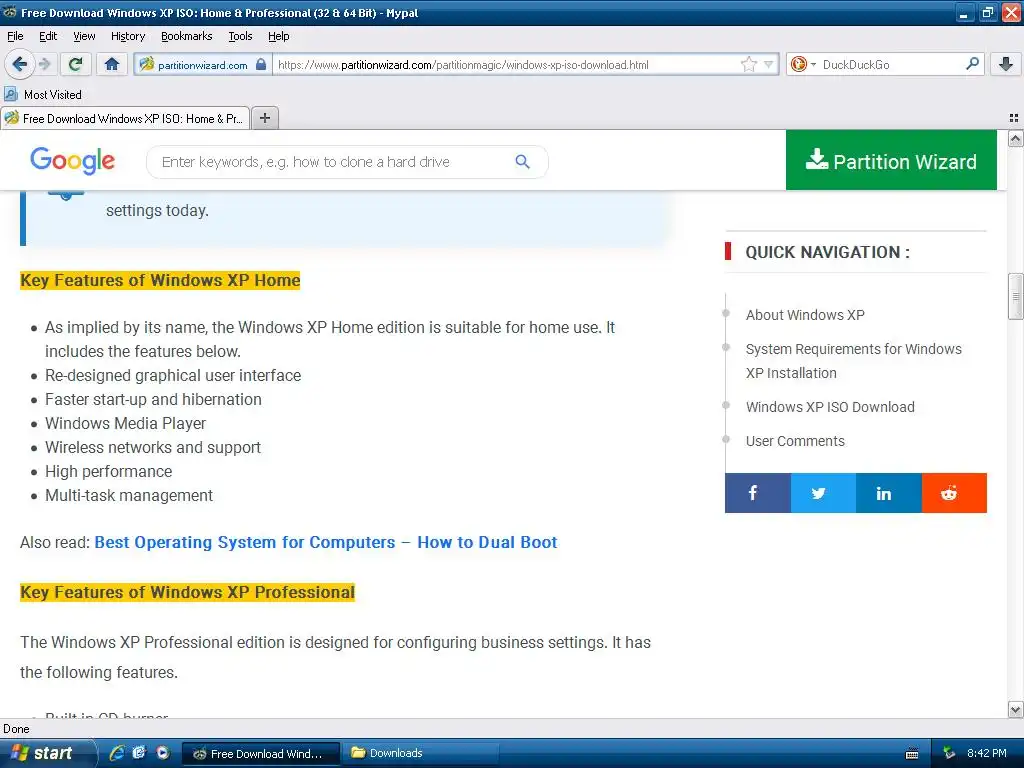1024x768 pixels.
Task: Click the page scrollbar up arrow
Action: (x=1015, y=138)
